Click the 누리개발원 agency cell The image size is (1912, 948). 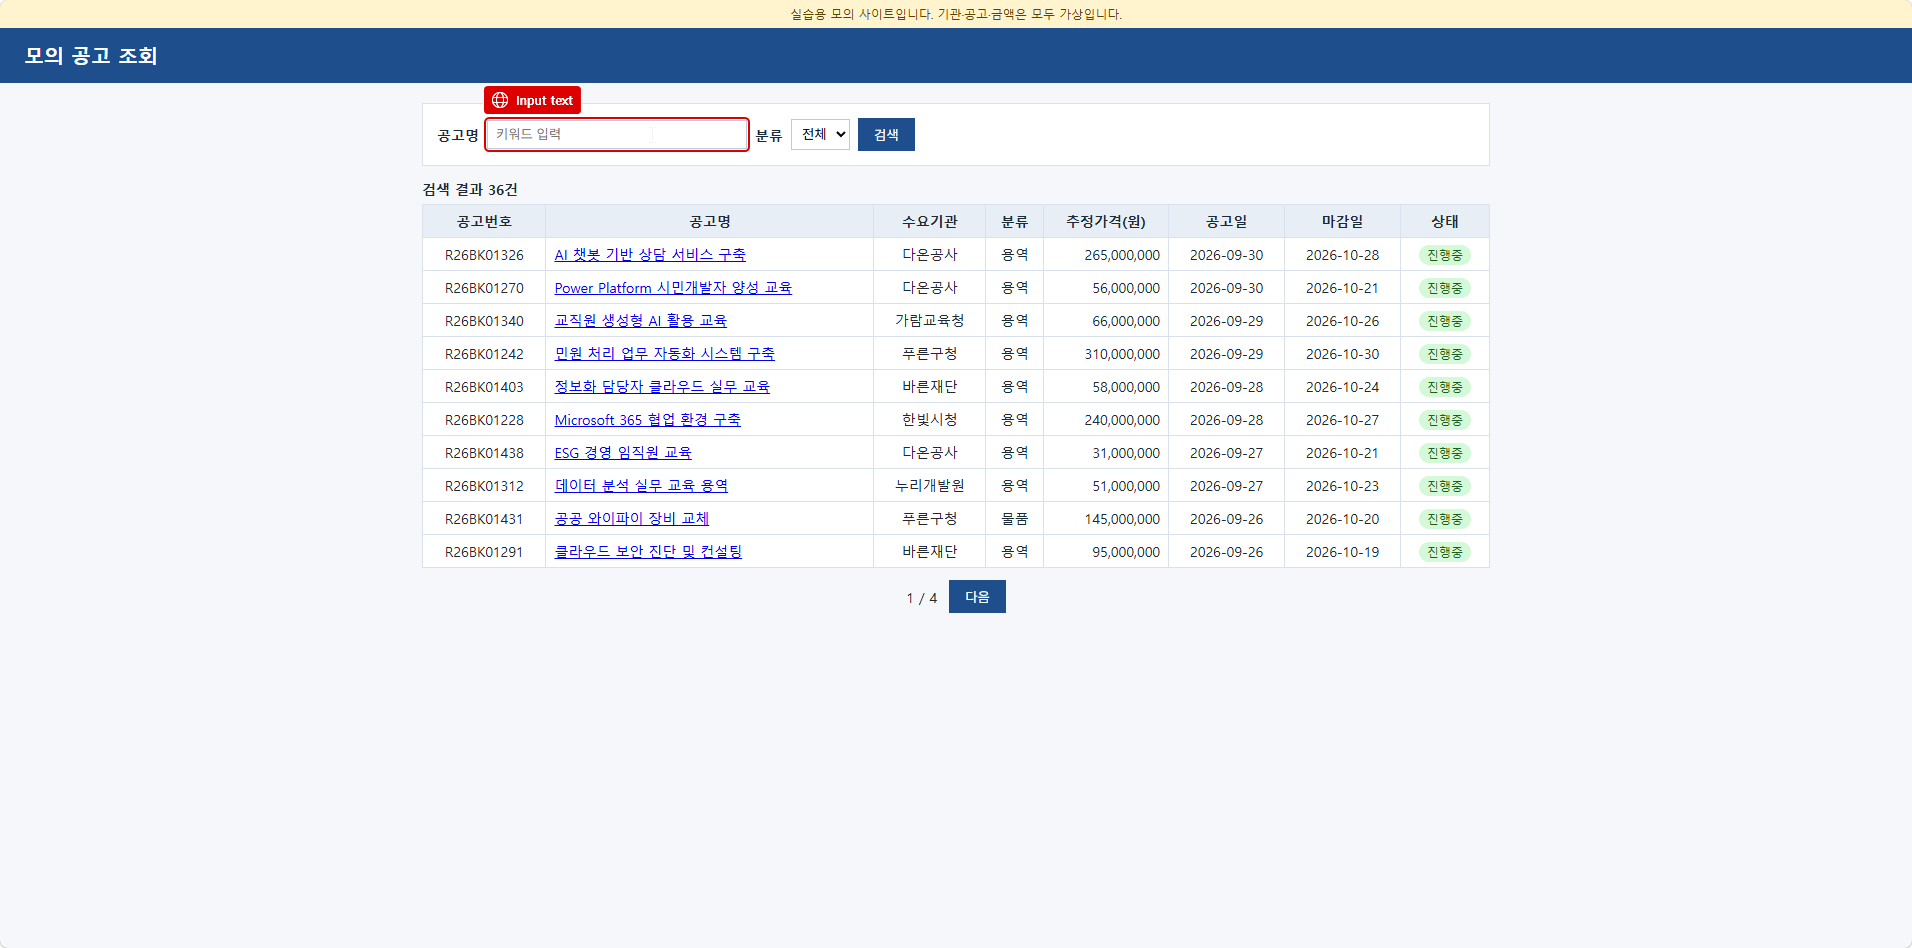click(x=930, y=486)
